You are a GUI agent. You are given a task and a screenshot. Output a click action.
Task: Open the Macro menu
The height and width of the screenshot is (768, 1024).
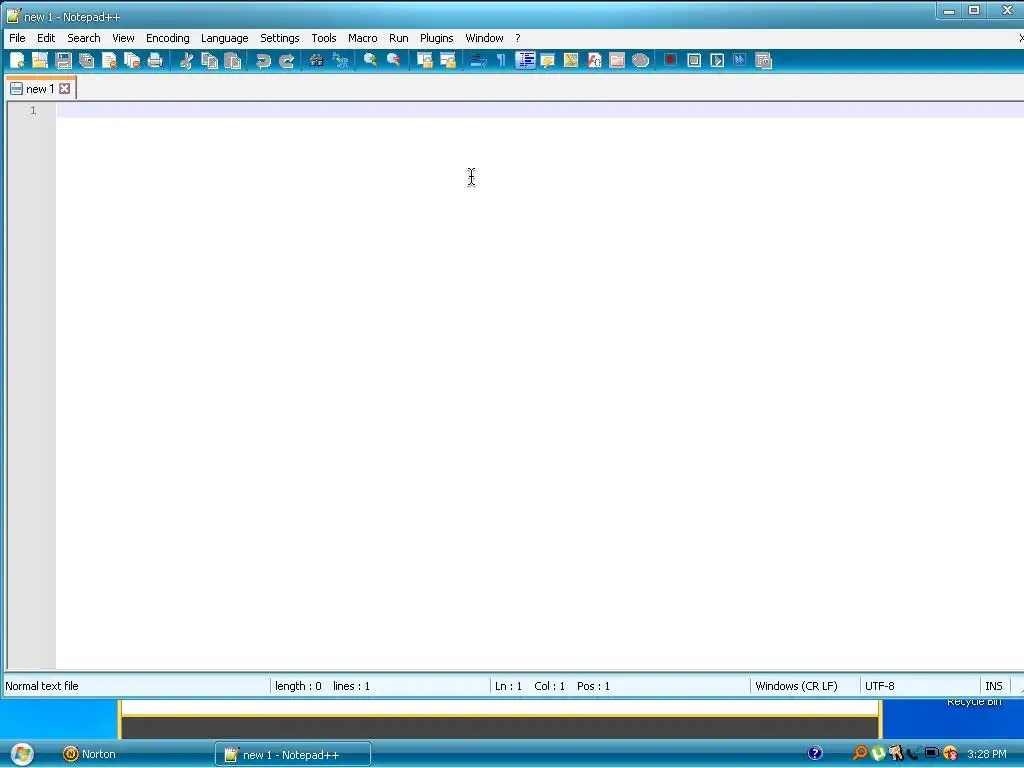tap(362, 38)
